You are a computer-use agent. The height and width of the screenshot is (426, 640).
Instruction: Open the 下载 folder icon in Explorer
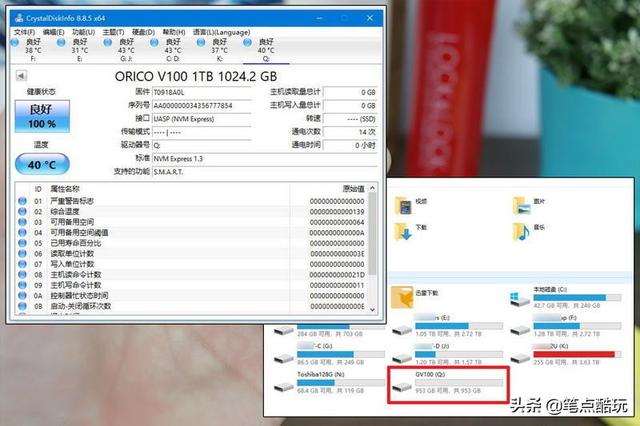coord(403,231)
